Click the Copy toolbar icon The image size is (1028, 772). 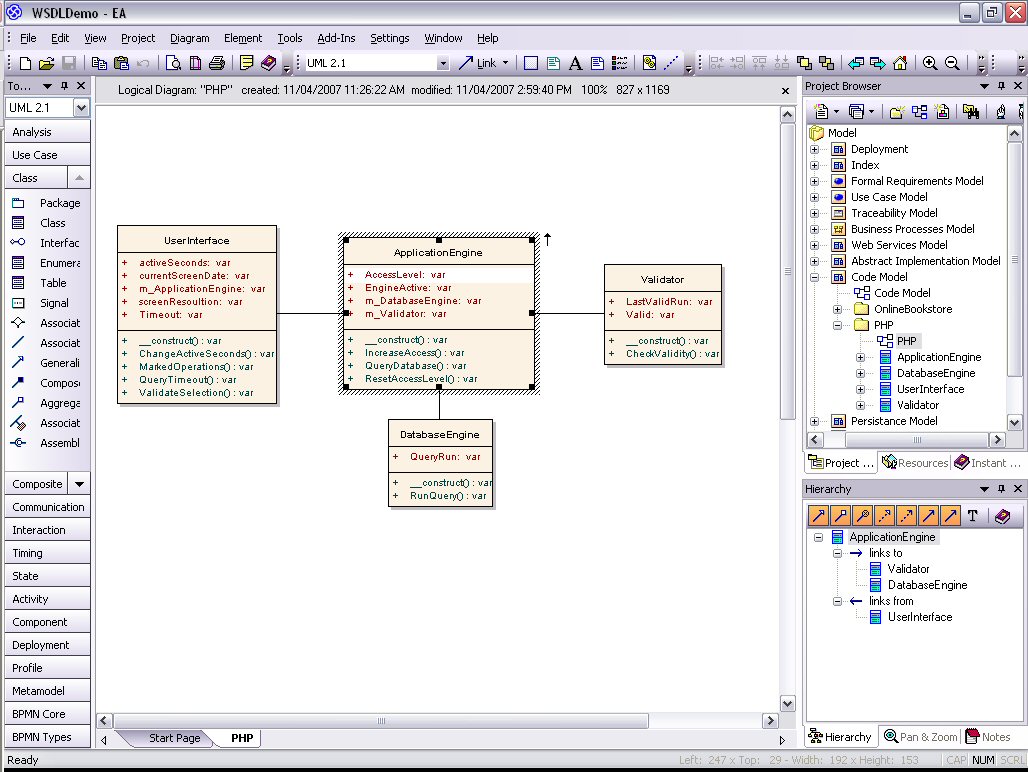[99, 63]
